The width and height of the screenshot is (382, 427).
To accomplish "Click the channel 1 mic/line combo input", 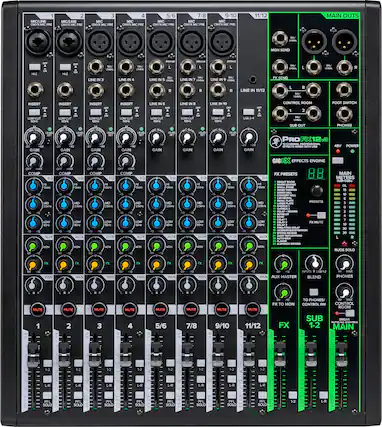I will pyautogui.click(x=38, y=43).
